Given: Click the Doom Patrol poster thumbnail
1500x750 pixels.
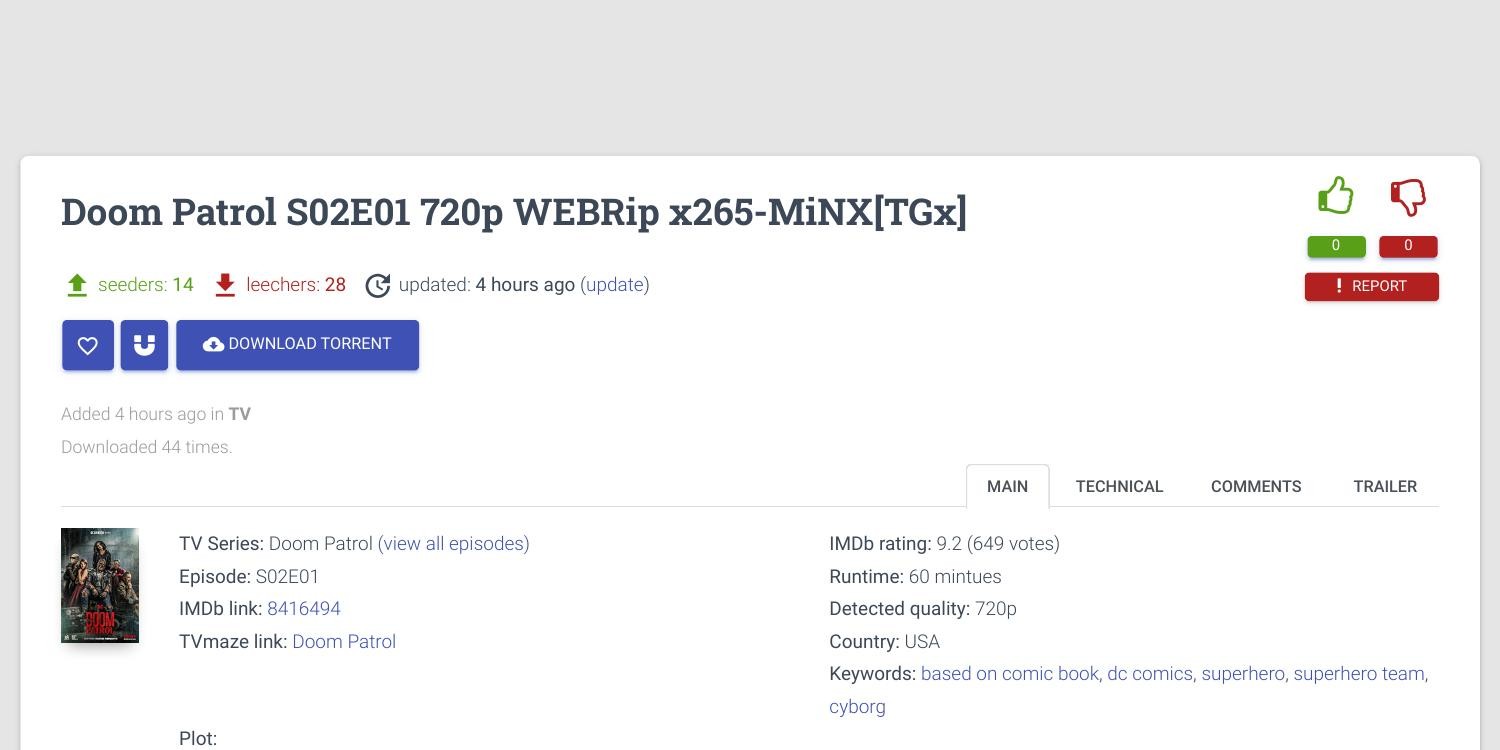Looking at the screenshot, I should pyautogui.click(x=100, y=585).
